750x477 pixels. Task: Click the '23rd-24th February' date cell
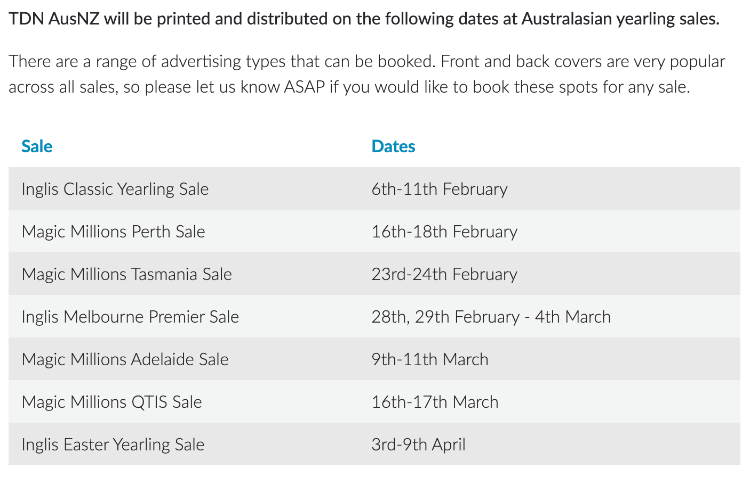click(444, 274)
